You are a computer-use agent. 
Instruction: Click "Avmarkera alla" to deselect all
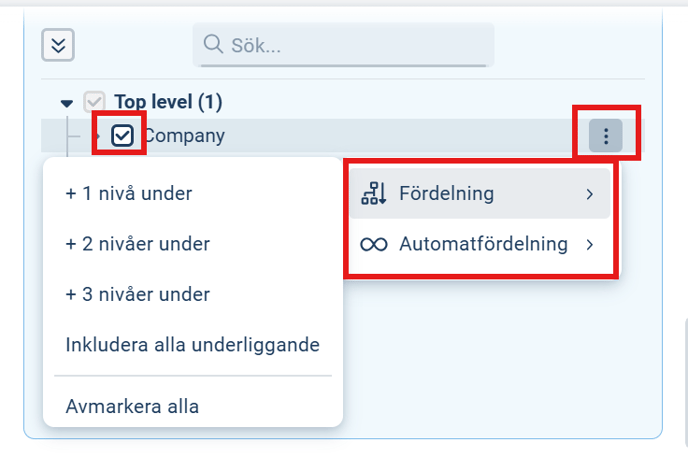[132, 407]
